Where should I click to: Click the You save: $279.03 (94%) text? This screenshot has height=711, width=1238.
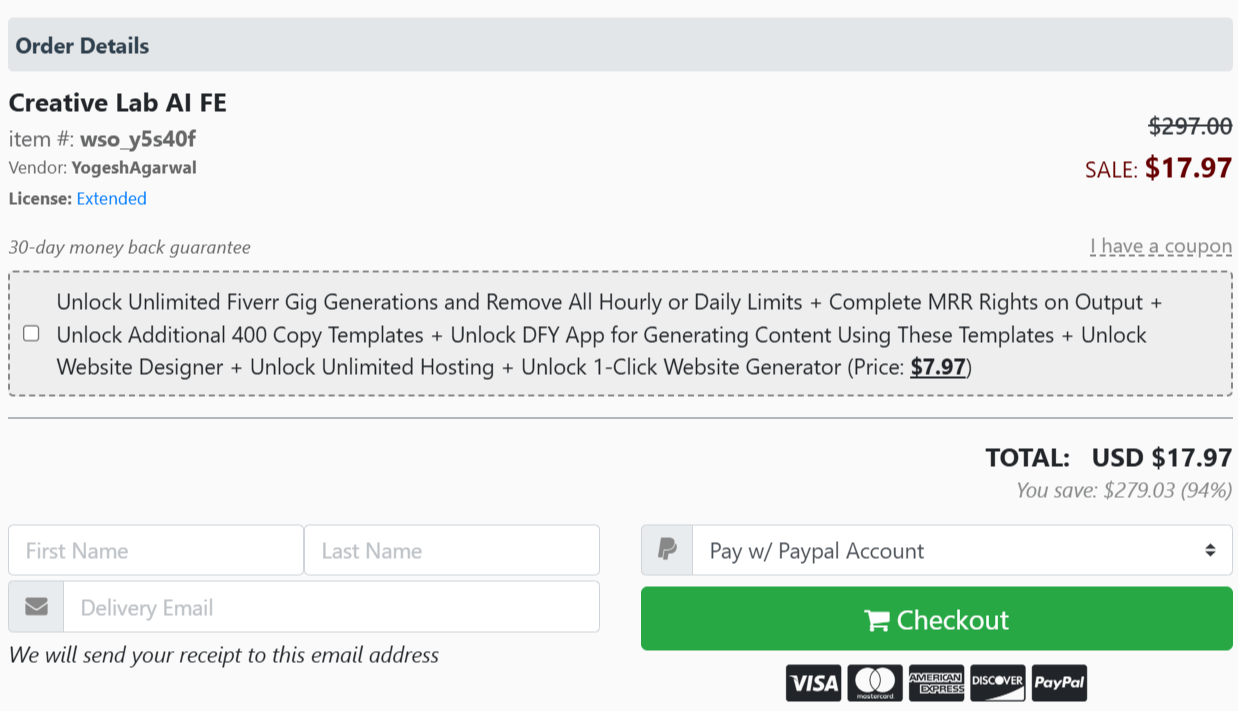[1124, 490]
